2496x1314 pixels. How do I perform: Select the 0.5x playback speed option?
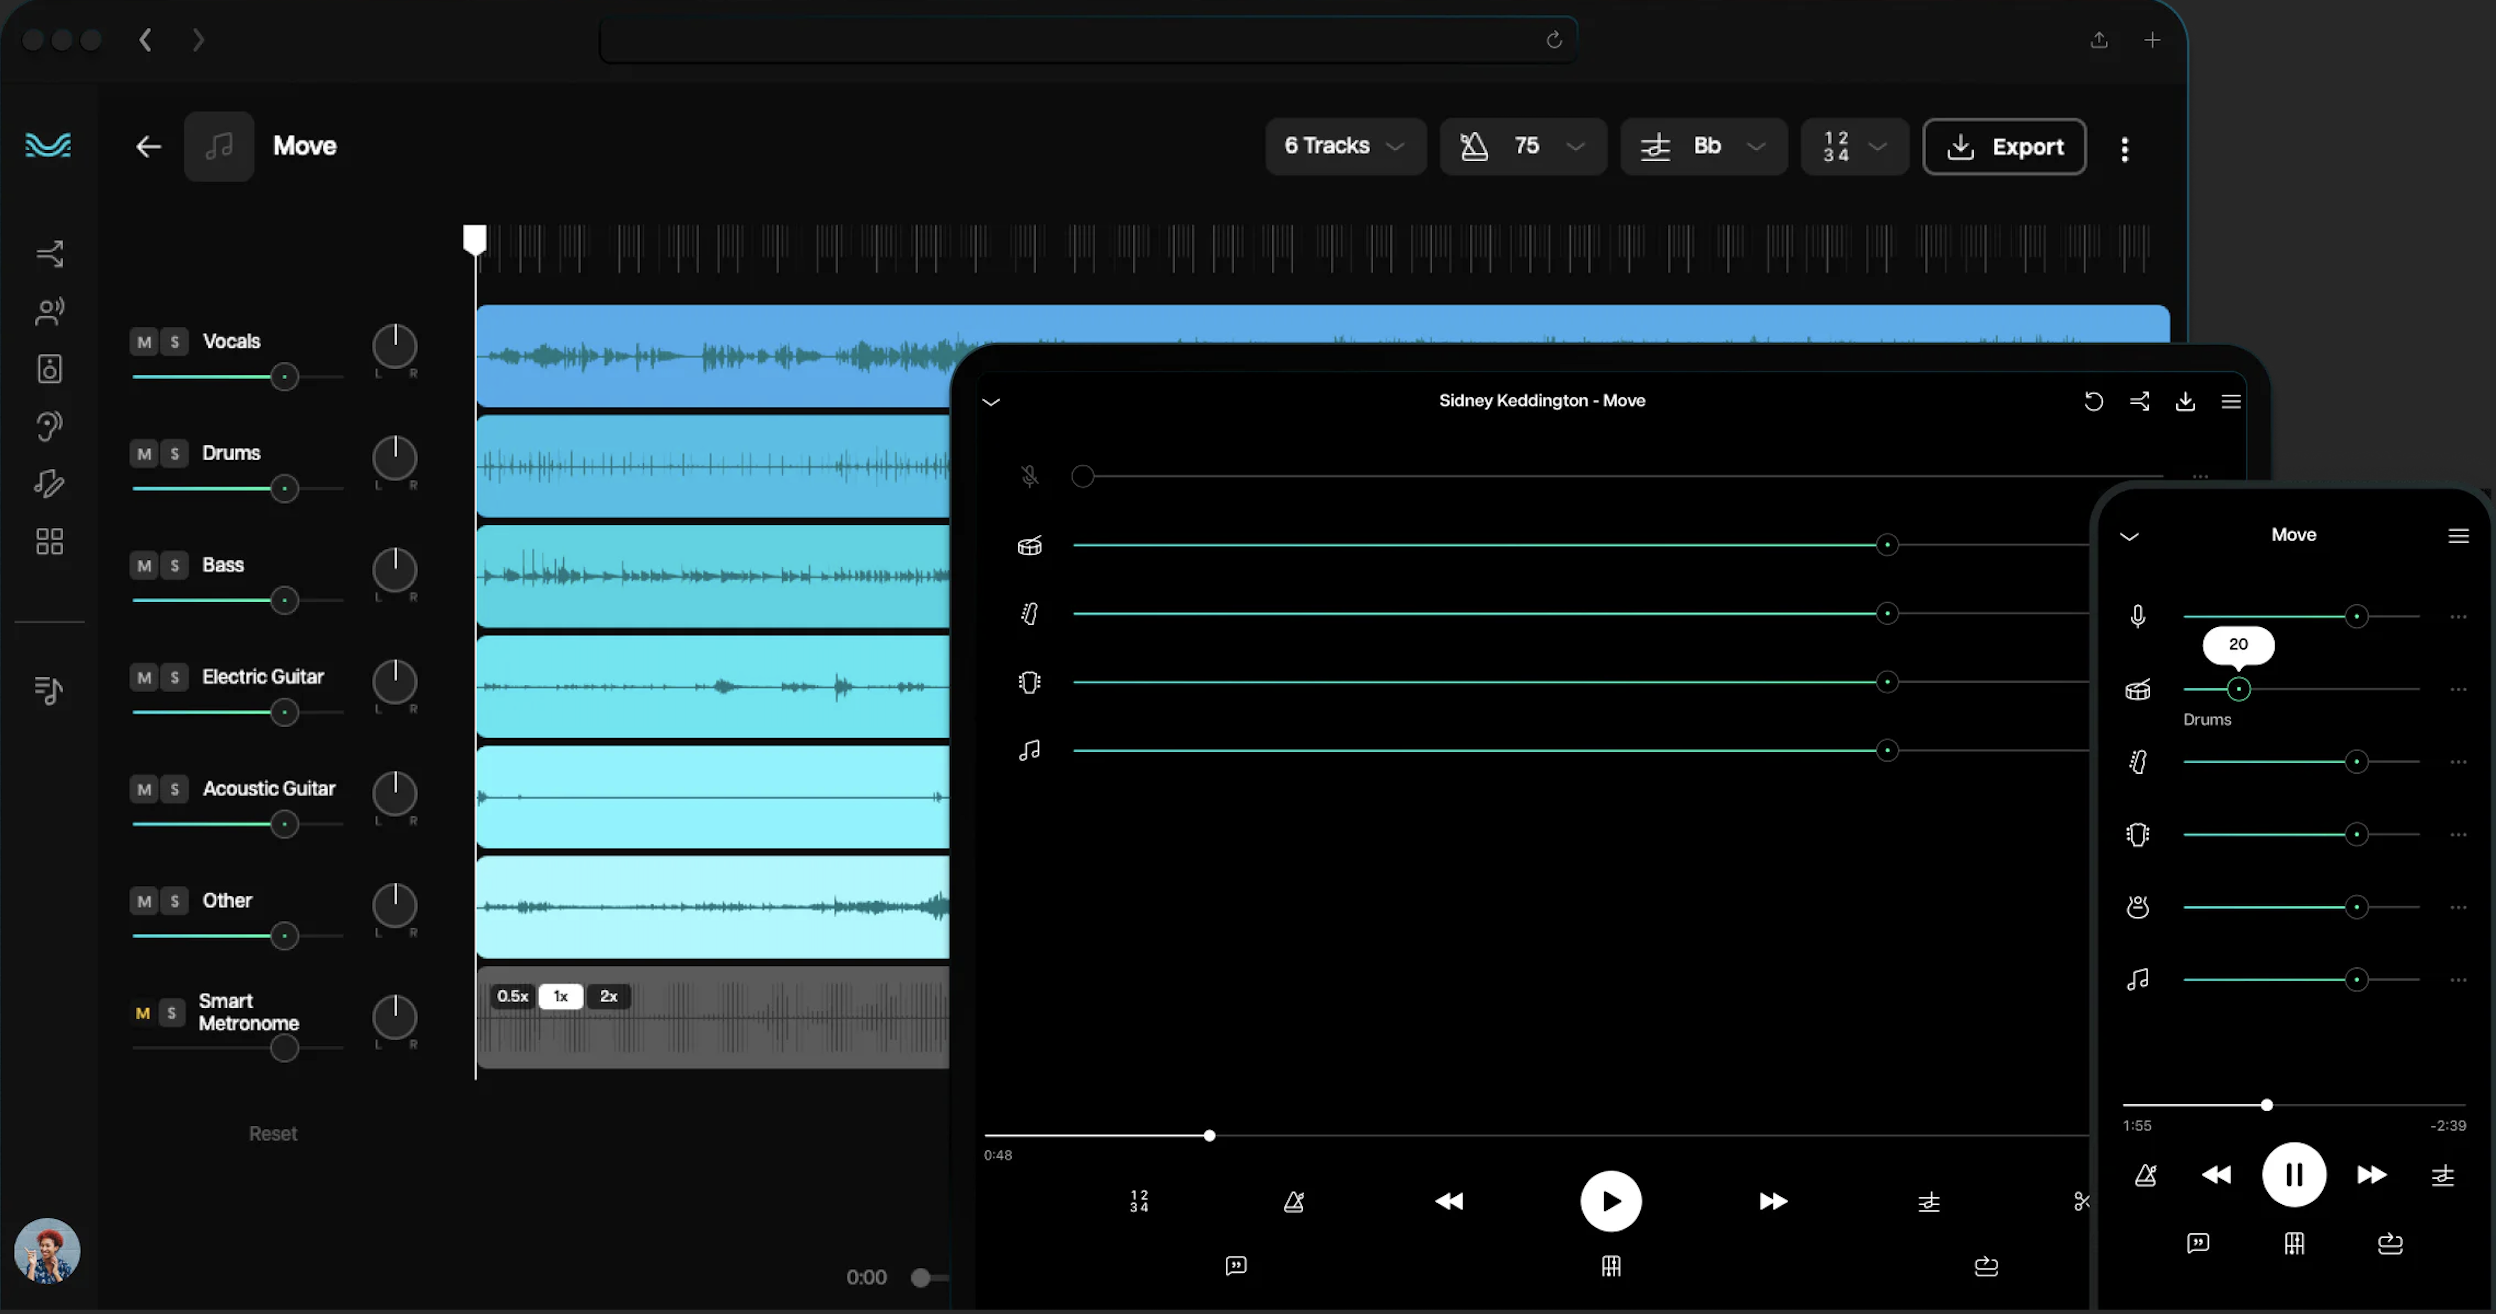(x=512, y=995)
